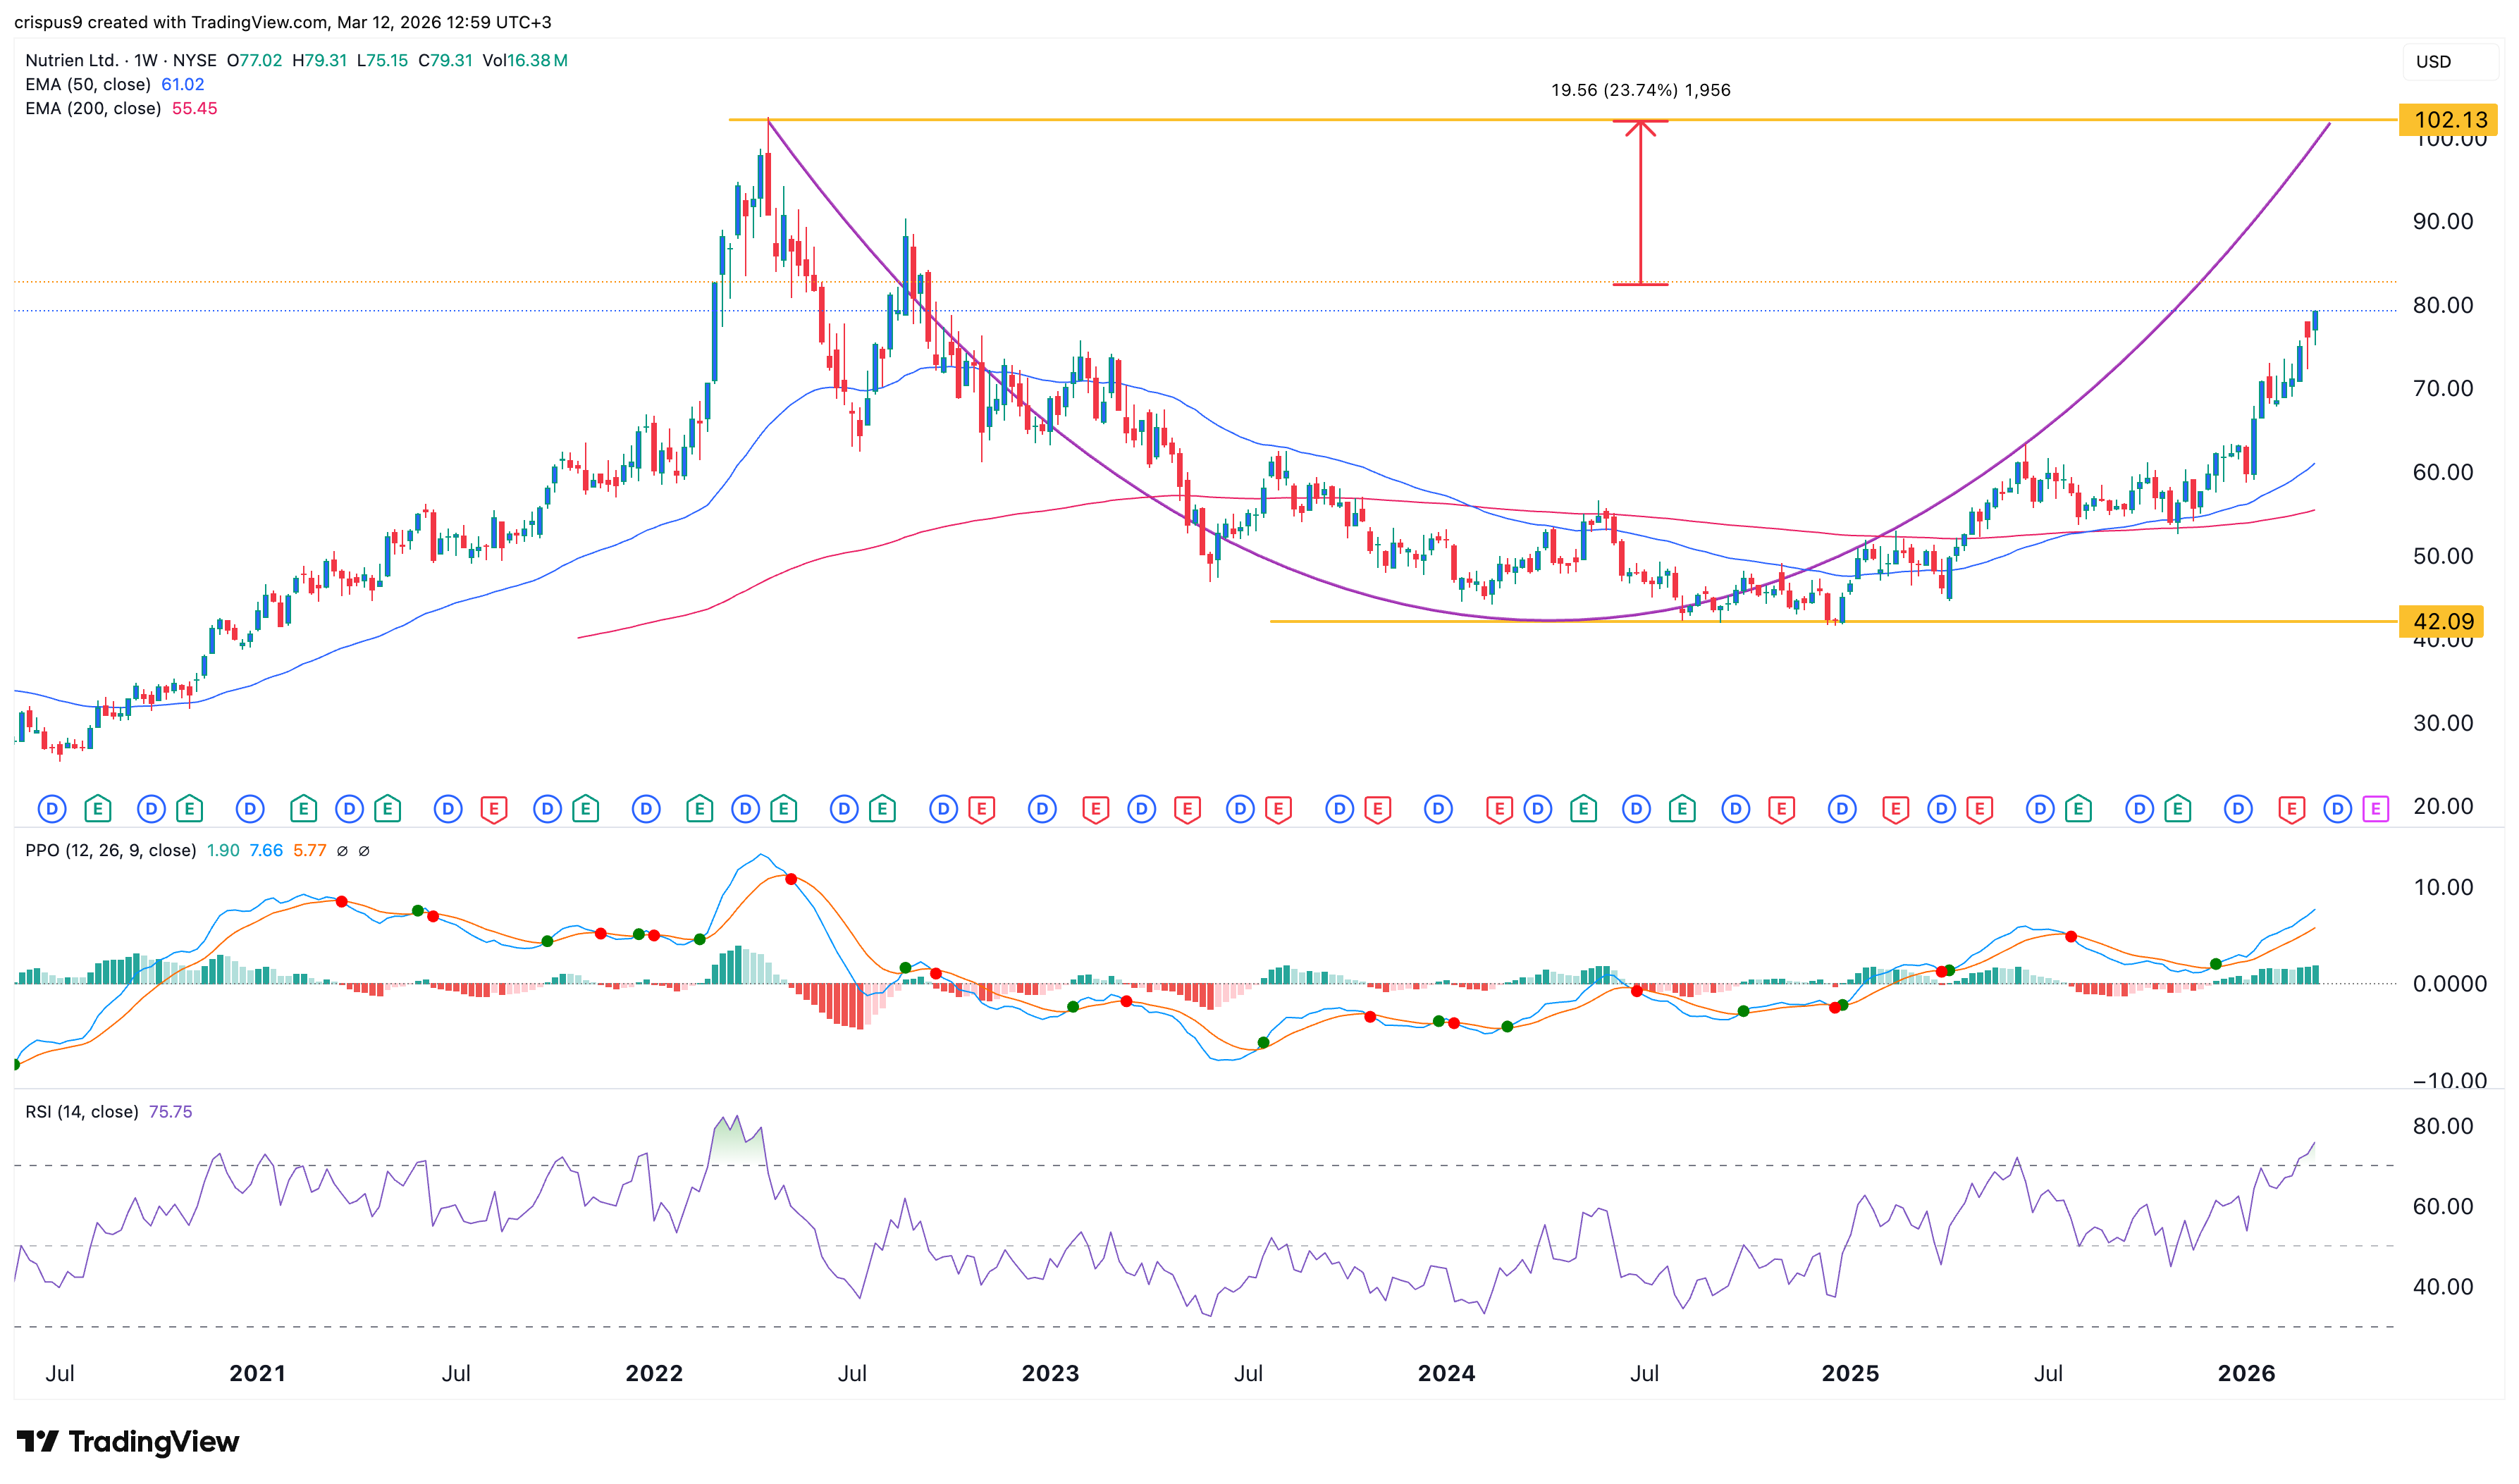Screen dimensions: 2519x1484
Task: Click the 2024 label on time axis
Action: (x=1446, y=1374)
